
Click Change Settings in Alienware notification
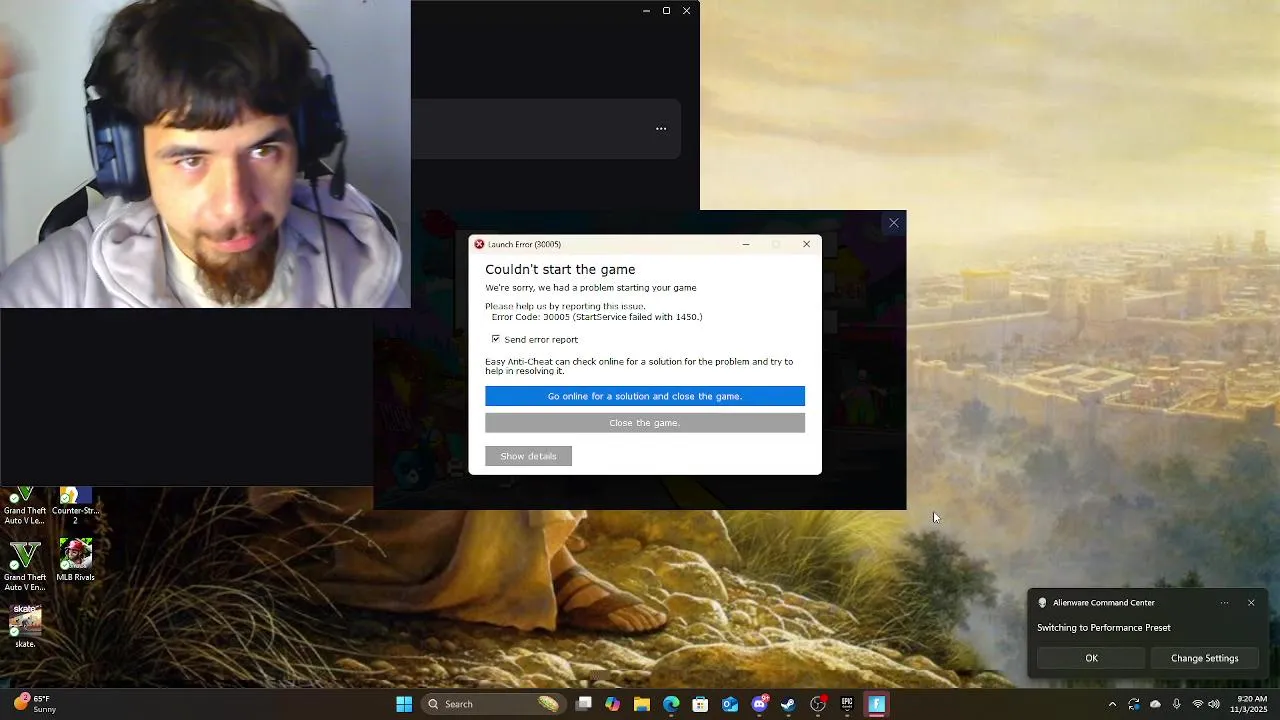click(1204, 658)
